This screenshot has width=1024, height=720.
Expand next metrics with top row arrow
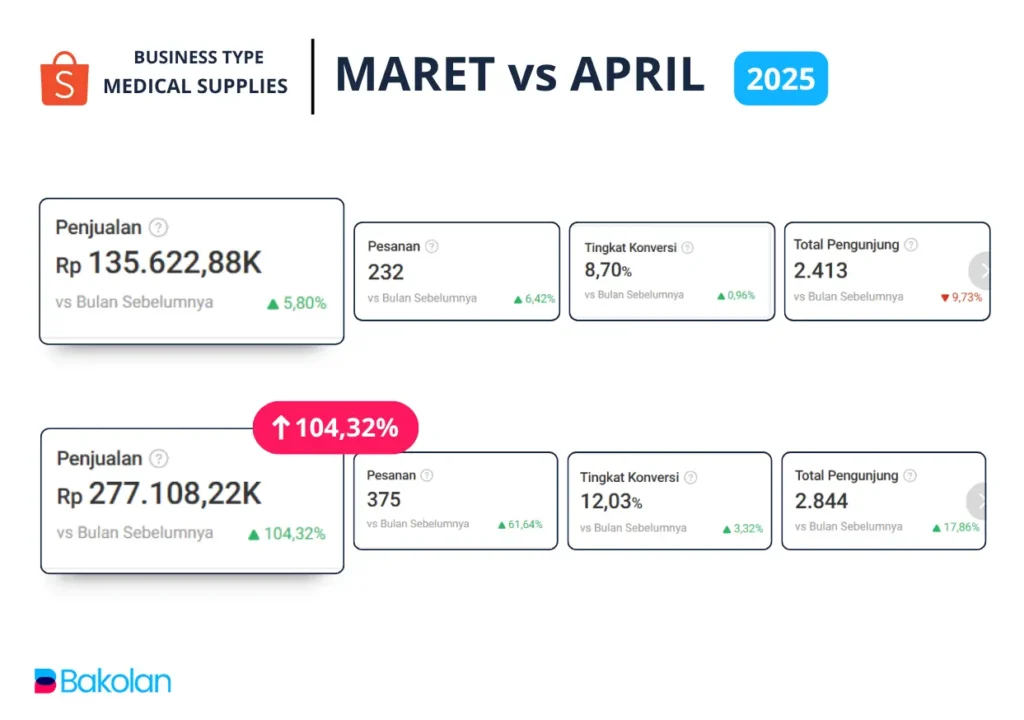[981, 270]
